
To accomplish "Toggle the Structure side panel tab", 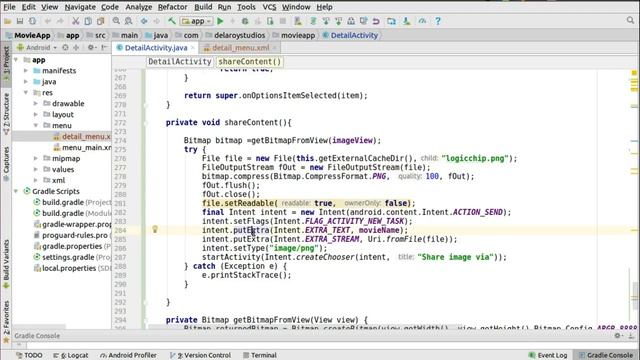I will pos(6,114).
